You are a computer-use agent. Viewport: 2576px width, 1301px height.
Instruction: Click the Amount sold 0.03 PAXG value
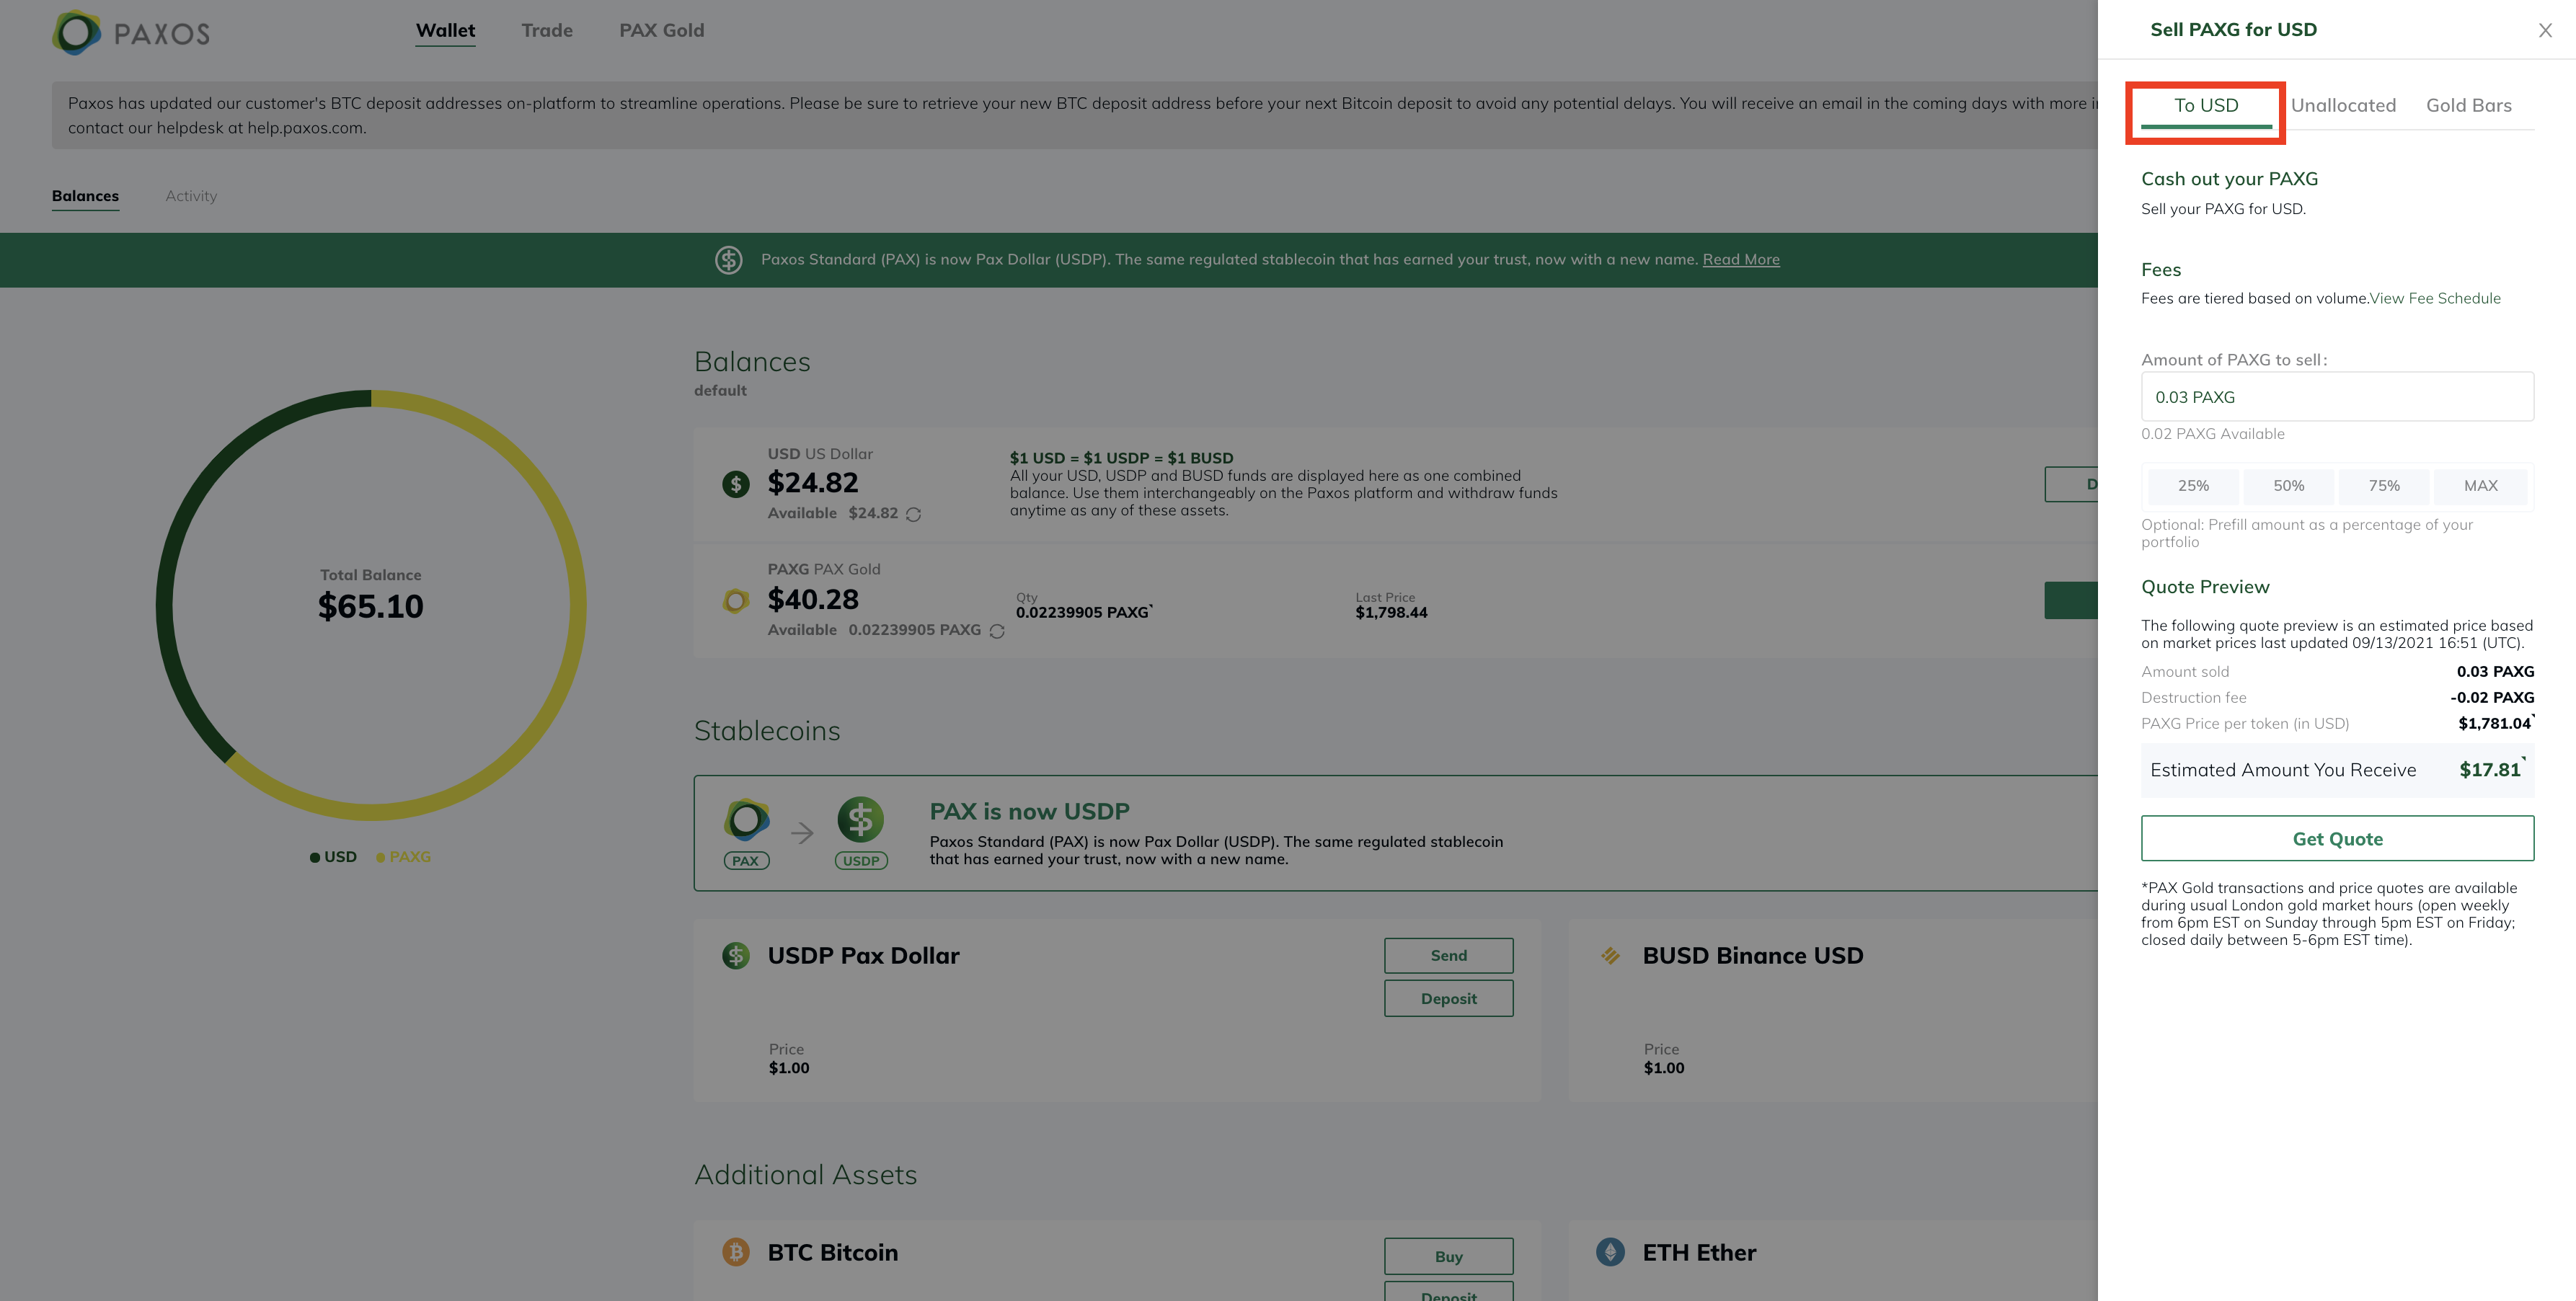point(2496,672)
